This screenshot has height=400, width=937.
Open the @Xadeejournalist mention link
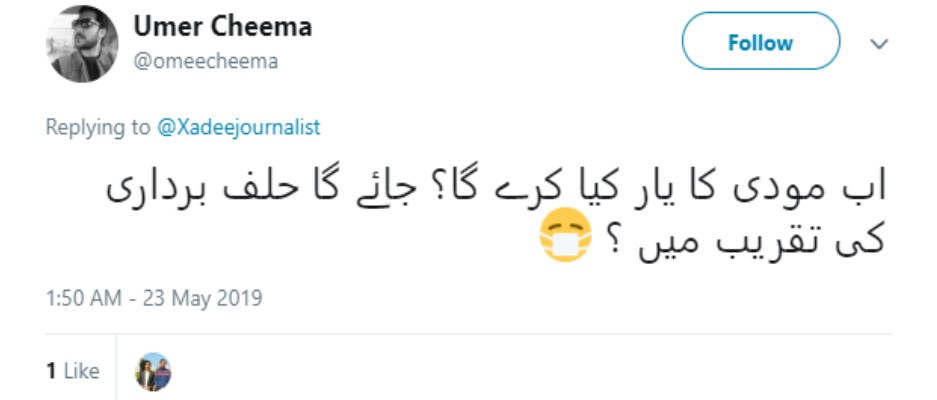pyautogui.click(x=238, y=127)
